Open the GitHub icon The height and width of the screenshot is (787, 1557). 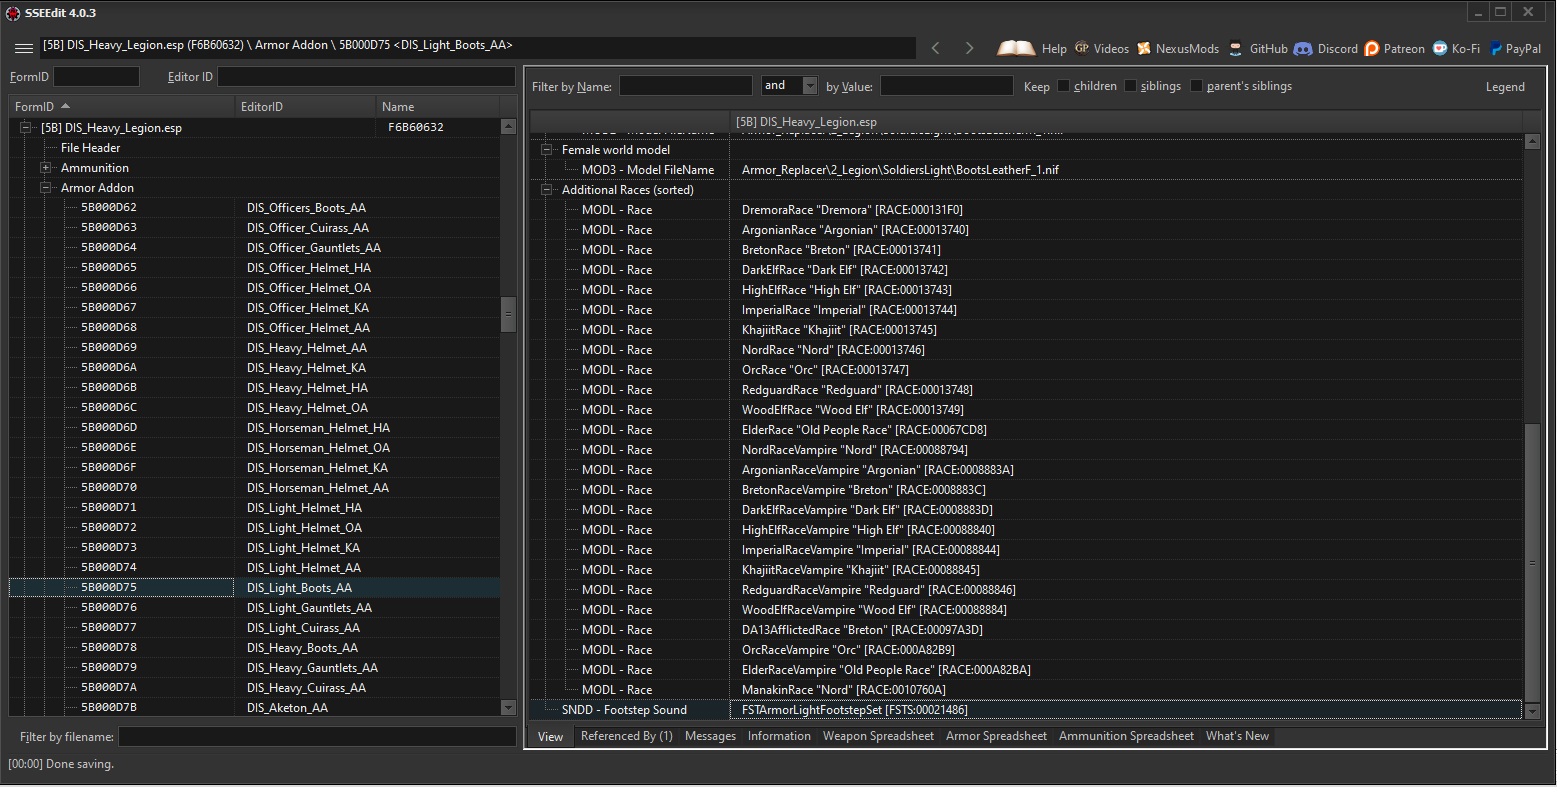1236,48
